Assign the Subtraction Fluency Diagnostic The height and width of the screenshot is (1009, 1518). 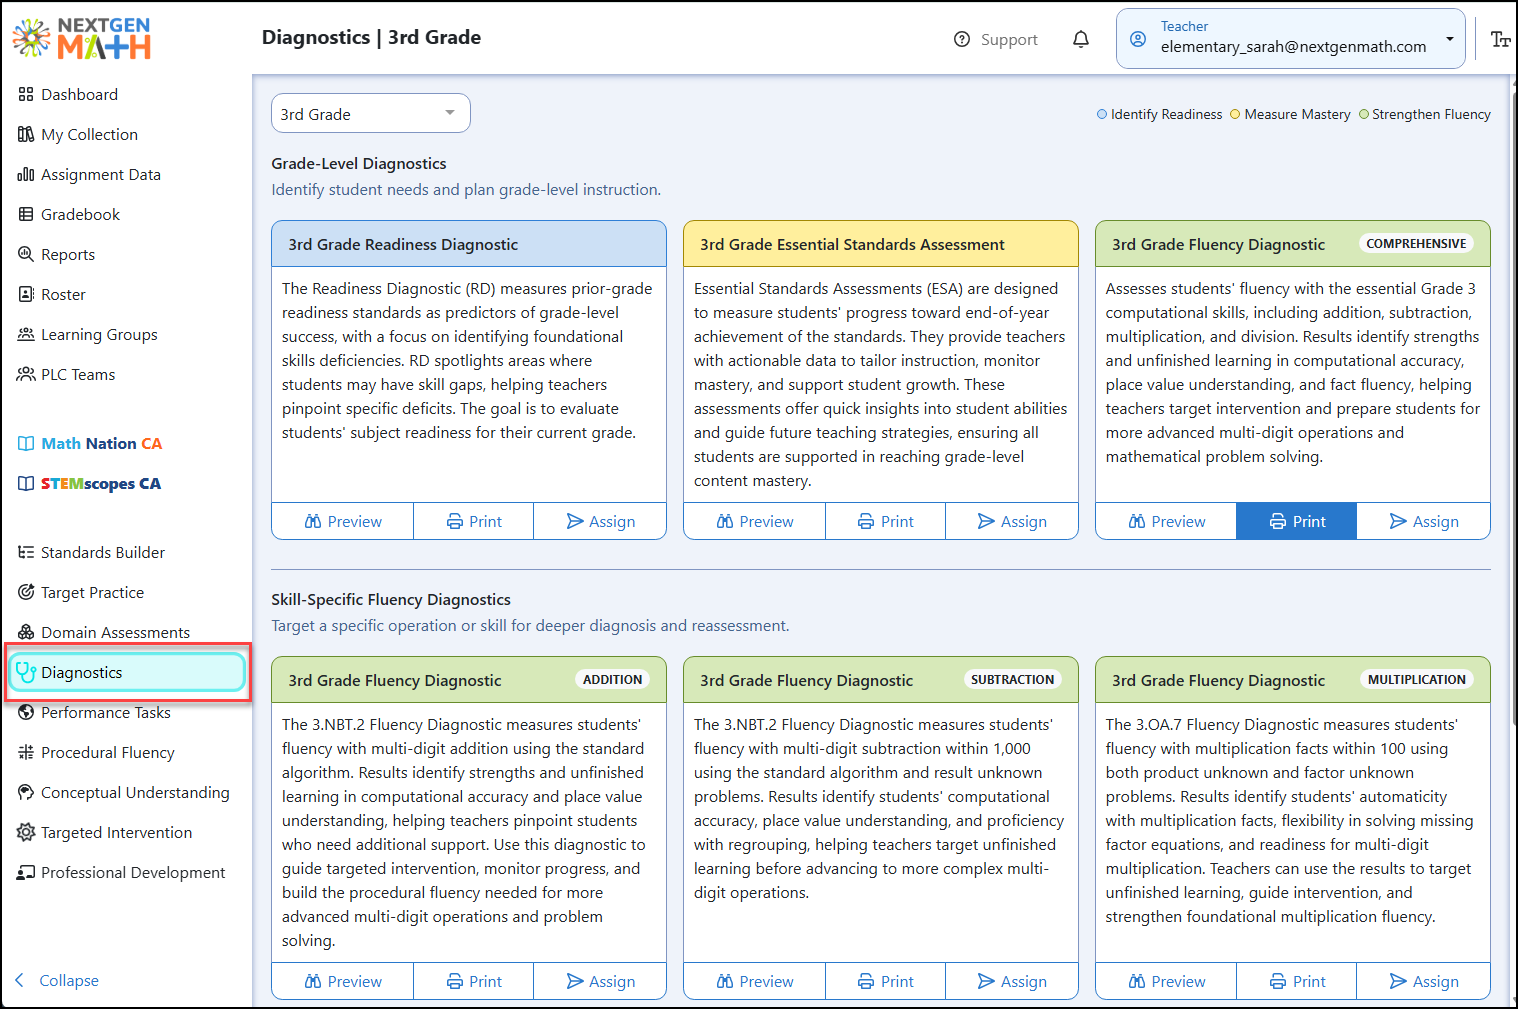pos(1012,981)
